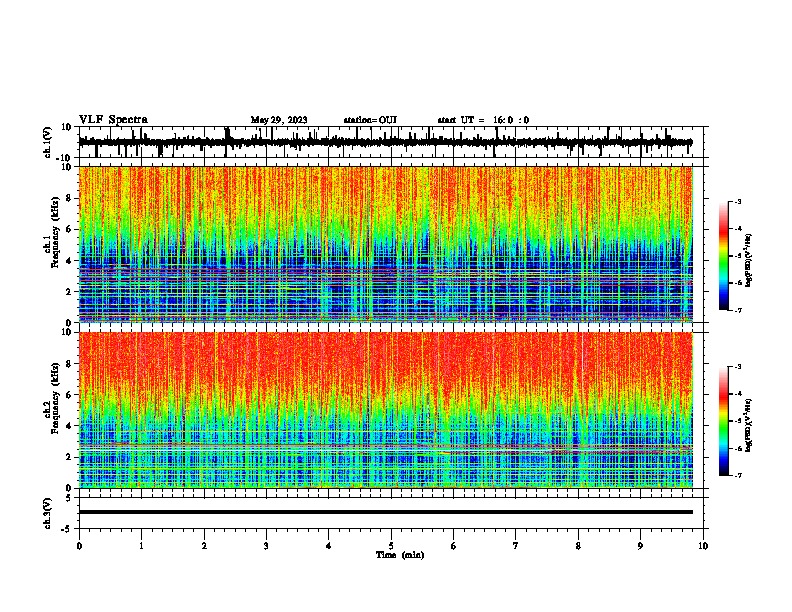Click the ch.1 voltage waveform trace panel
Screen dimensions: 792x612
pos(391,142)
